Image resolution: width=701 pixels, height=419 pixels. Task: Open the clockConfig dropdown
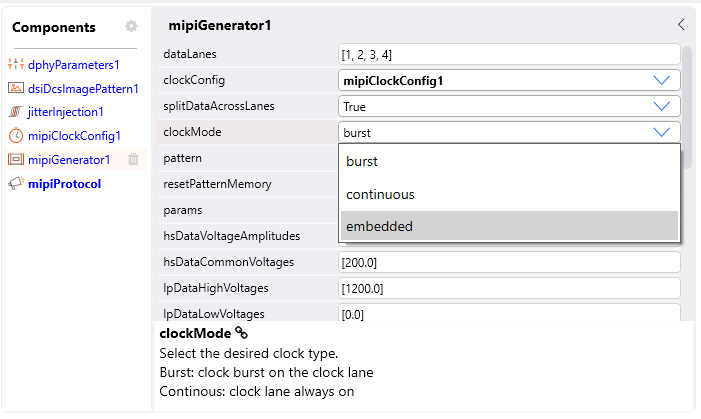[x=661, y=80]
